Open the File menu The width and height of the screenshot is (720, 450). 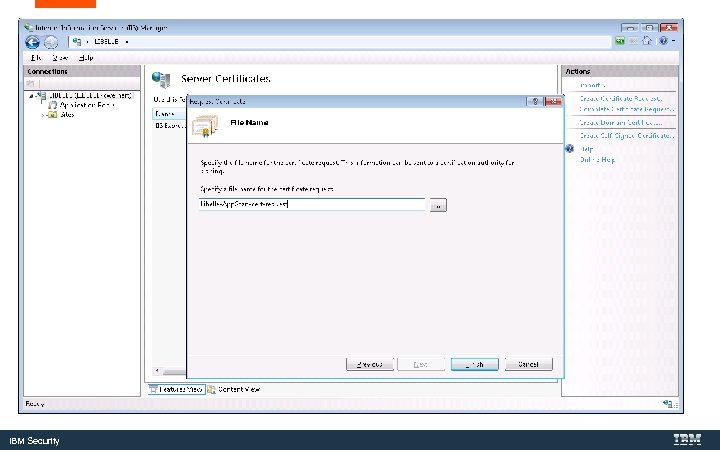36,58
